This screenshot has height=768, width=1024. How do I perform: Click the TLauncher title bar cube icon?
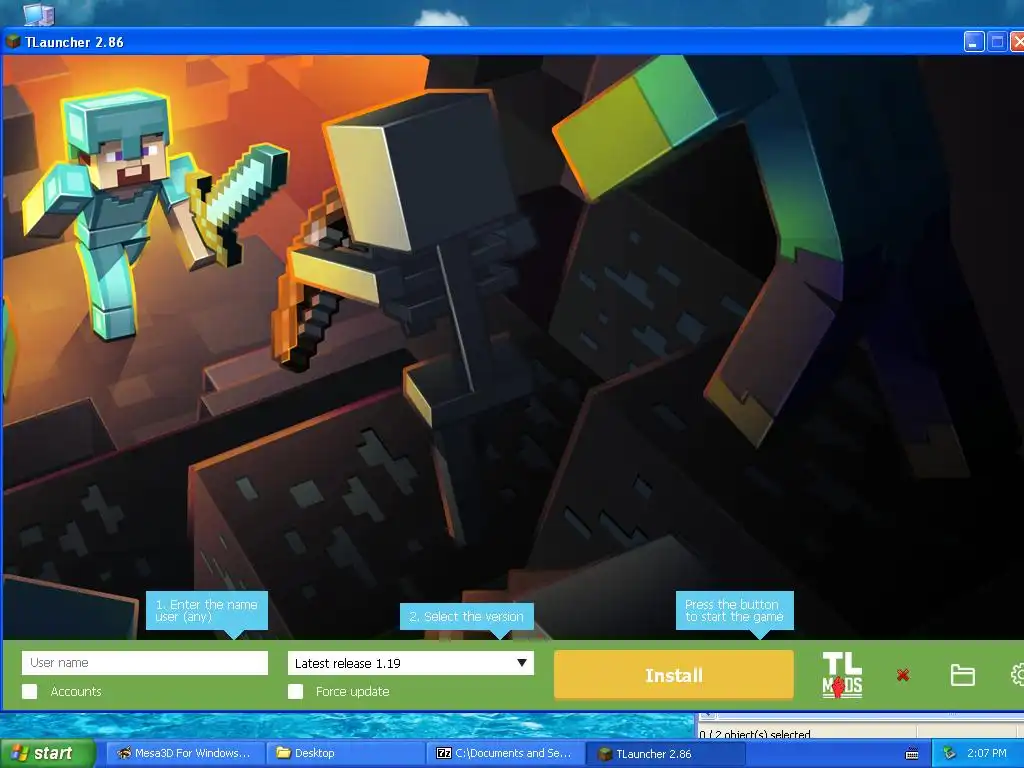point(13,42)
